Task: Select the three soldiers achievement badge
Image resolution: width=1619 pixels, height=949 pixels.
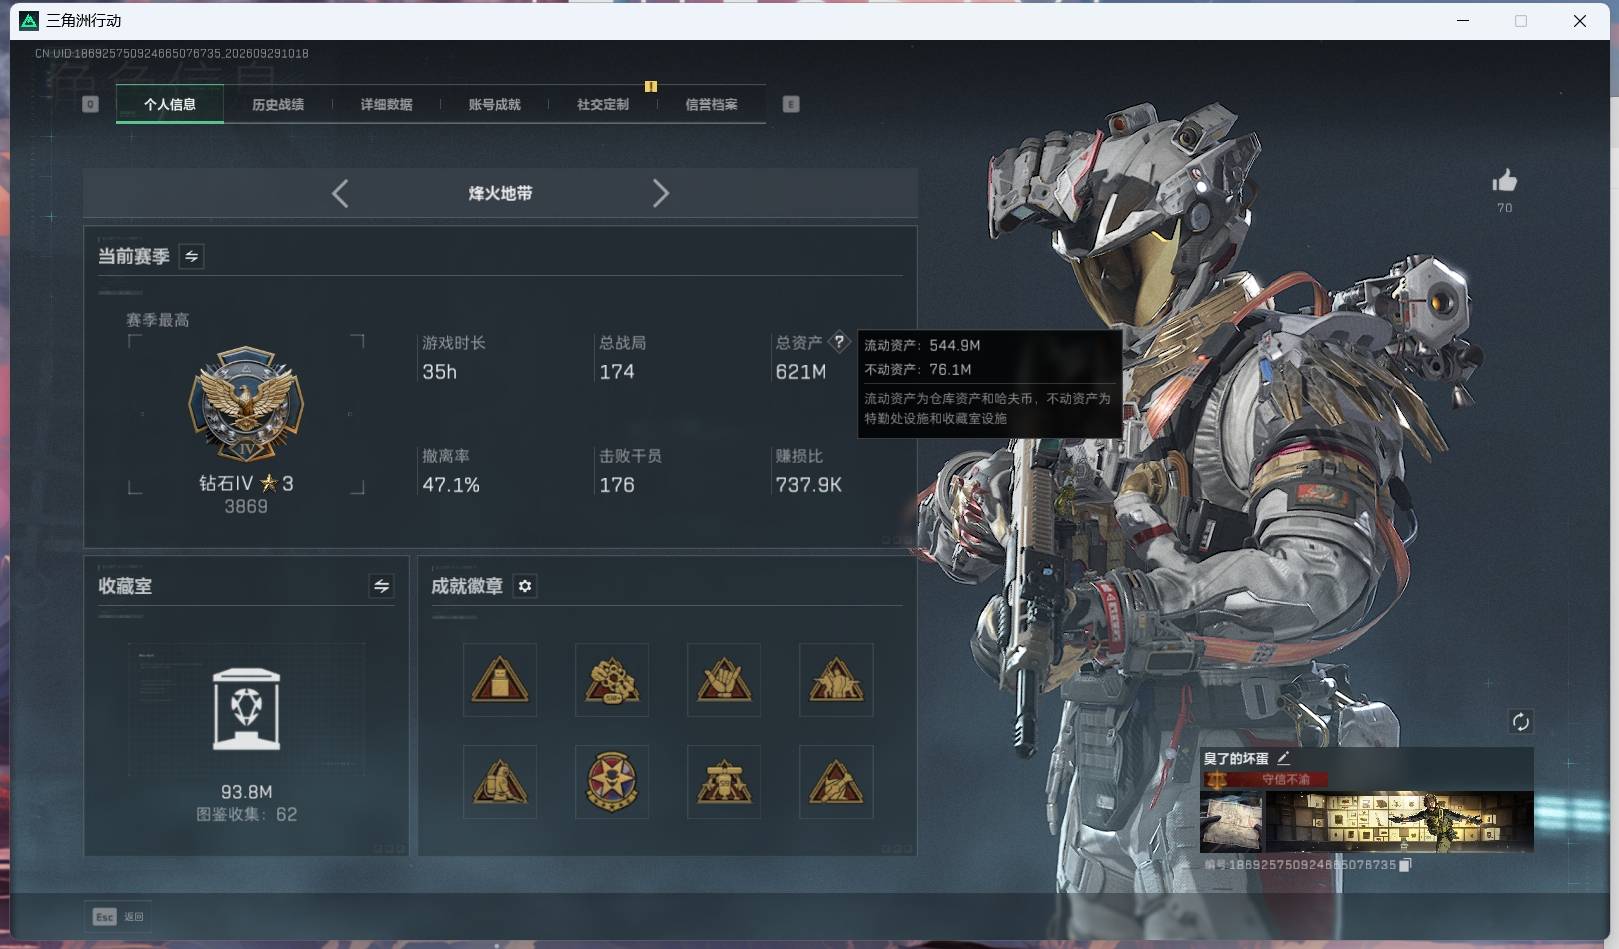Action: click(x=836, y=680)
